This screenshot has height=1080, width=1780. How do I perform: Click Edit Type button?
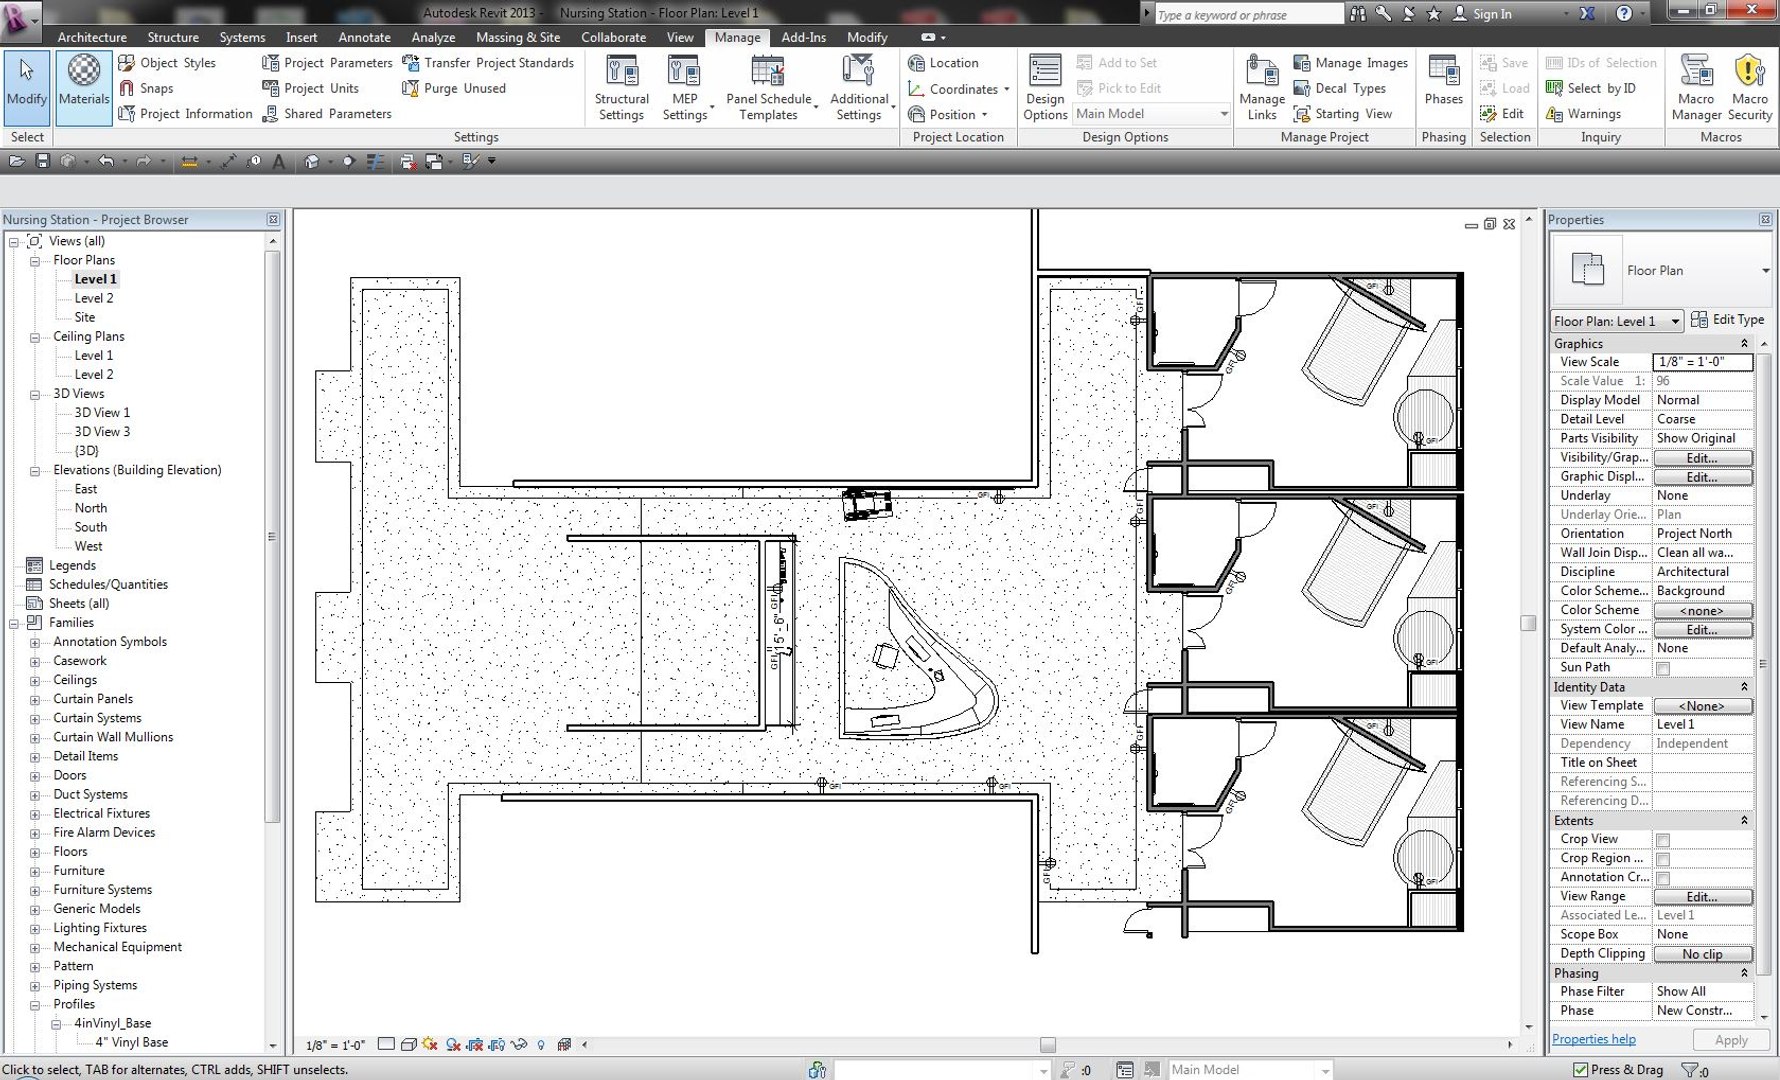pos(1728,320)
